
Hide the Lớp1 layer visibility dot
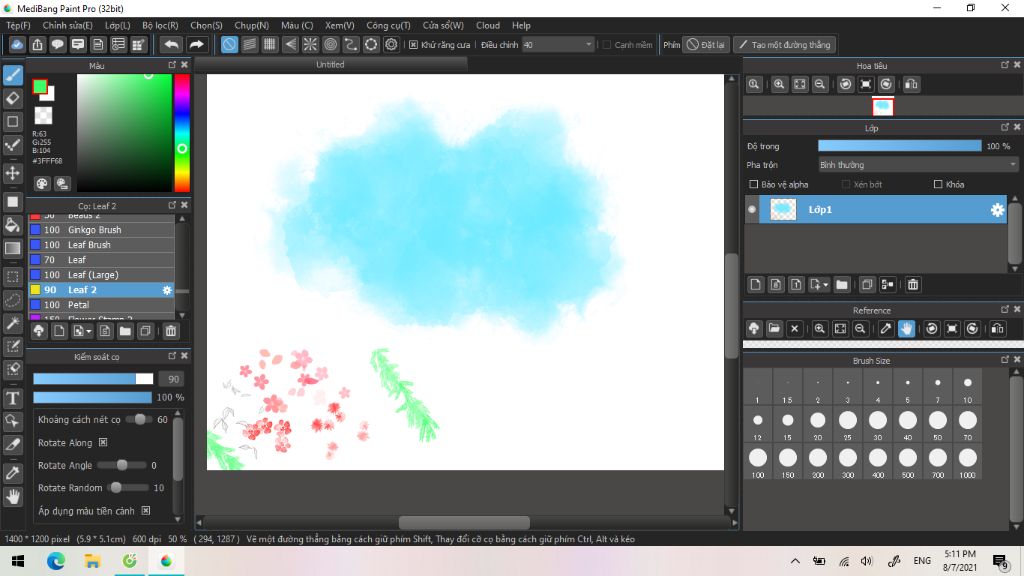752,210
